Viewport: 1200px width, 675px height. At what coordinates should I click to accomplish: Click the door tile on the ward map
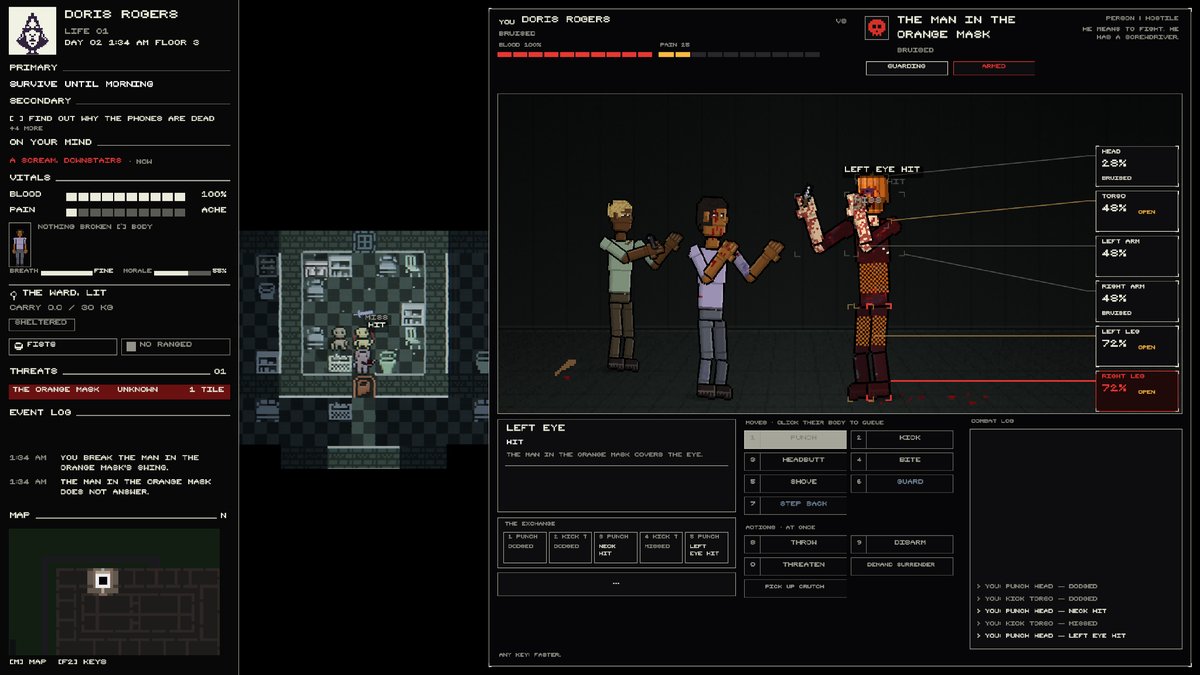[363, 387]
